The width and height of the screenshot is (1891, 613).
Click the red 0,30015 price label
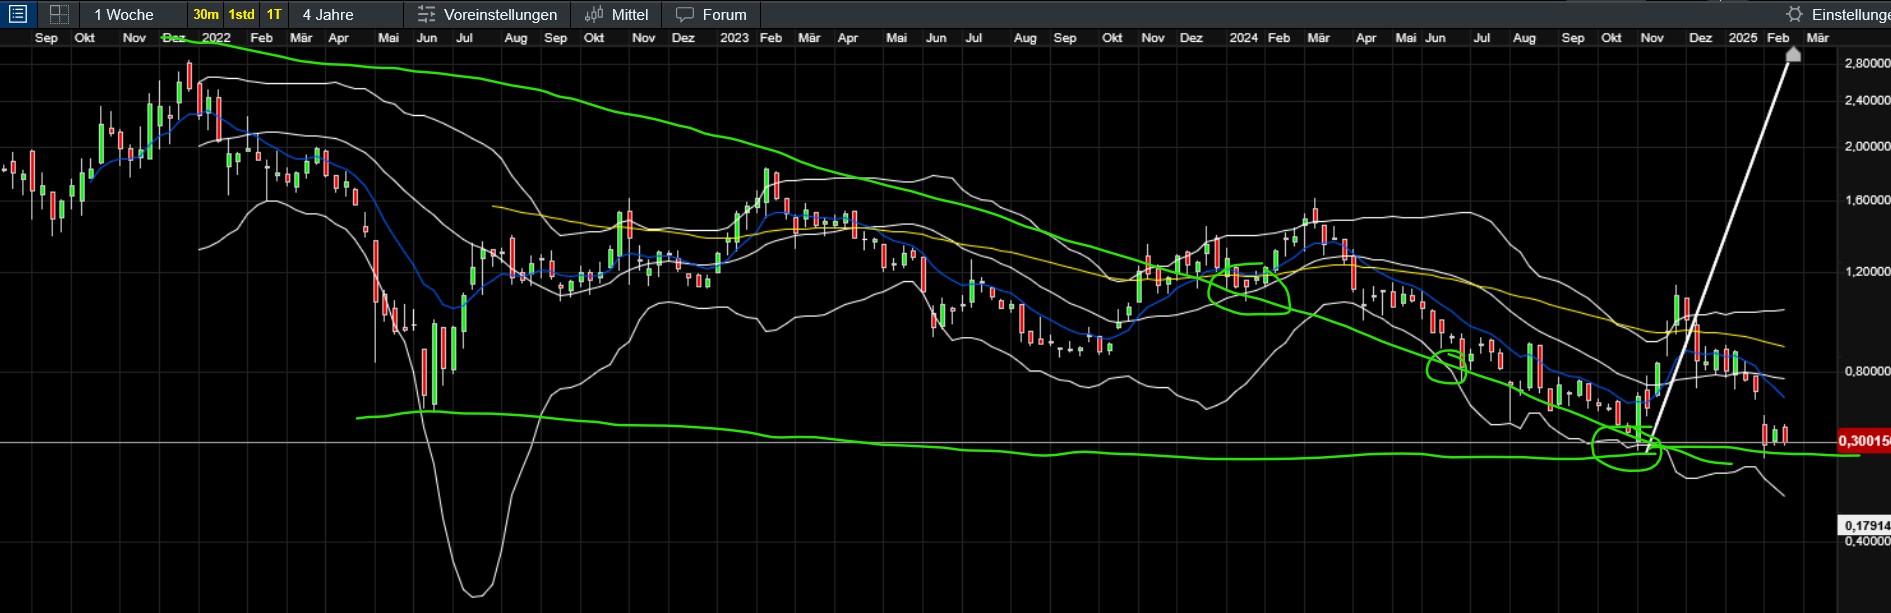1864,441
